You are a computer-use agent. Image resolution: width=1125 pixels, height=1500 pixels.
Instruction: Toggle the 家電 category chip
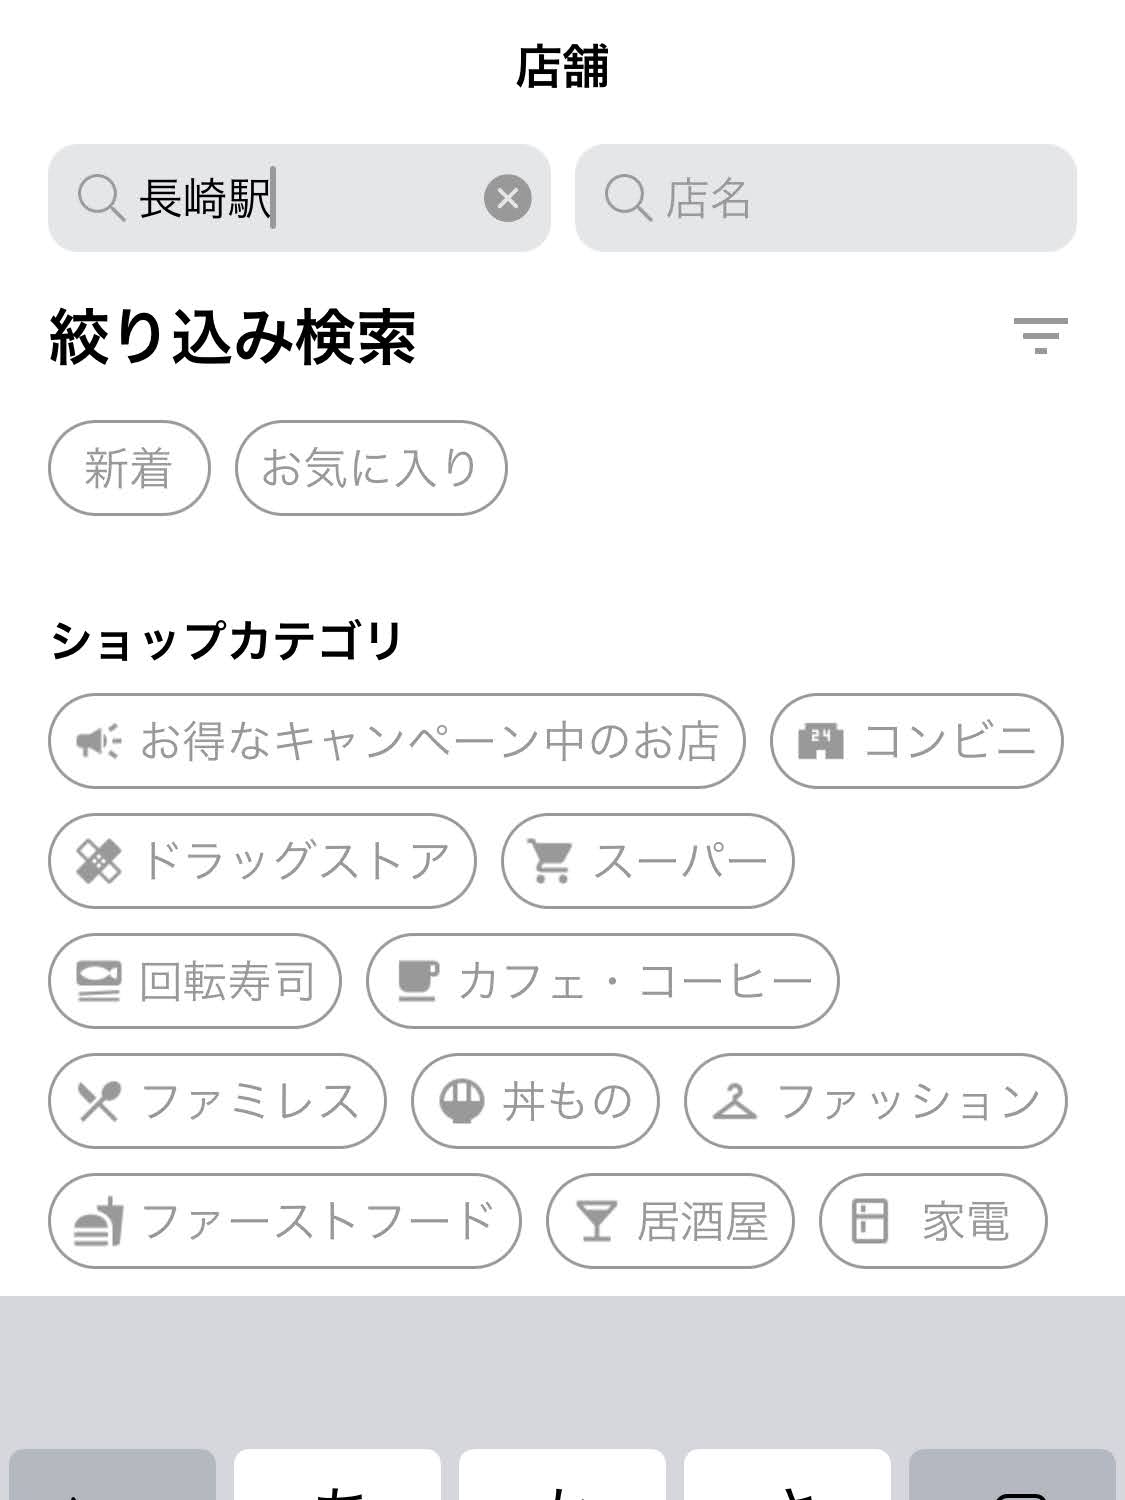(x=932, y=1221)
